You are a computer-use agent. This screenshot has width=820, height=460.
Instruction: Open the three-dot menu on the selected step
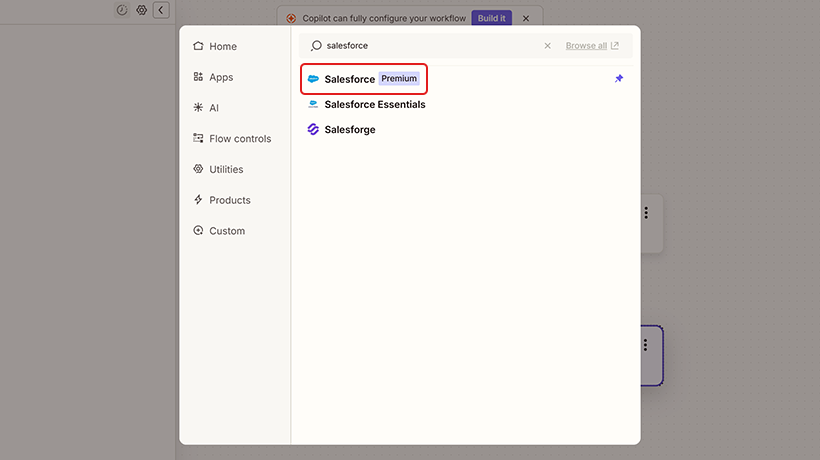click(x=646, y=345)
